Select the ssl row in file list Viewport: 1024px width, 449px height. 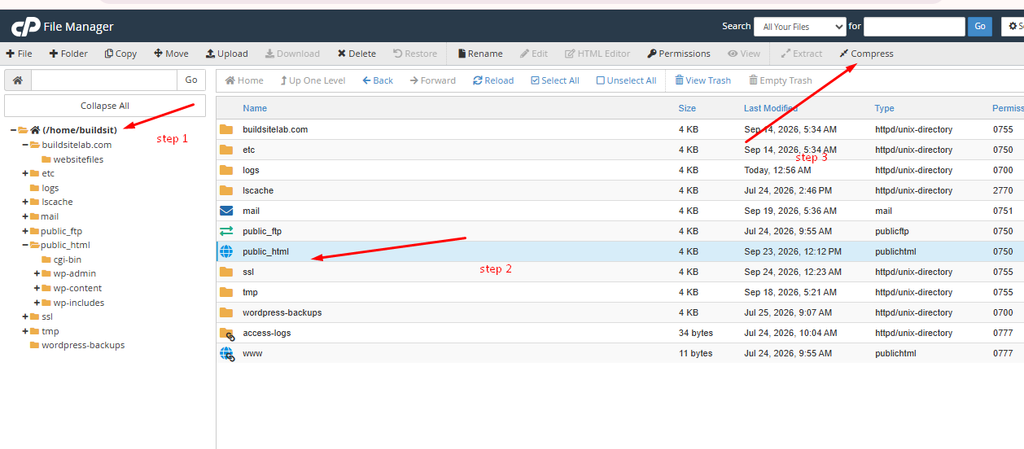[620, 271]
